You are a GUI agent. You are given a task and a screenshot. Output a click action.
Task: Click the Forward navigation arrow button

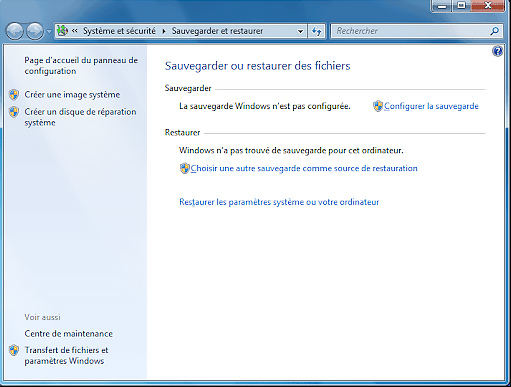[x=35, y=31]
